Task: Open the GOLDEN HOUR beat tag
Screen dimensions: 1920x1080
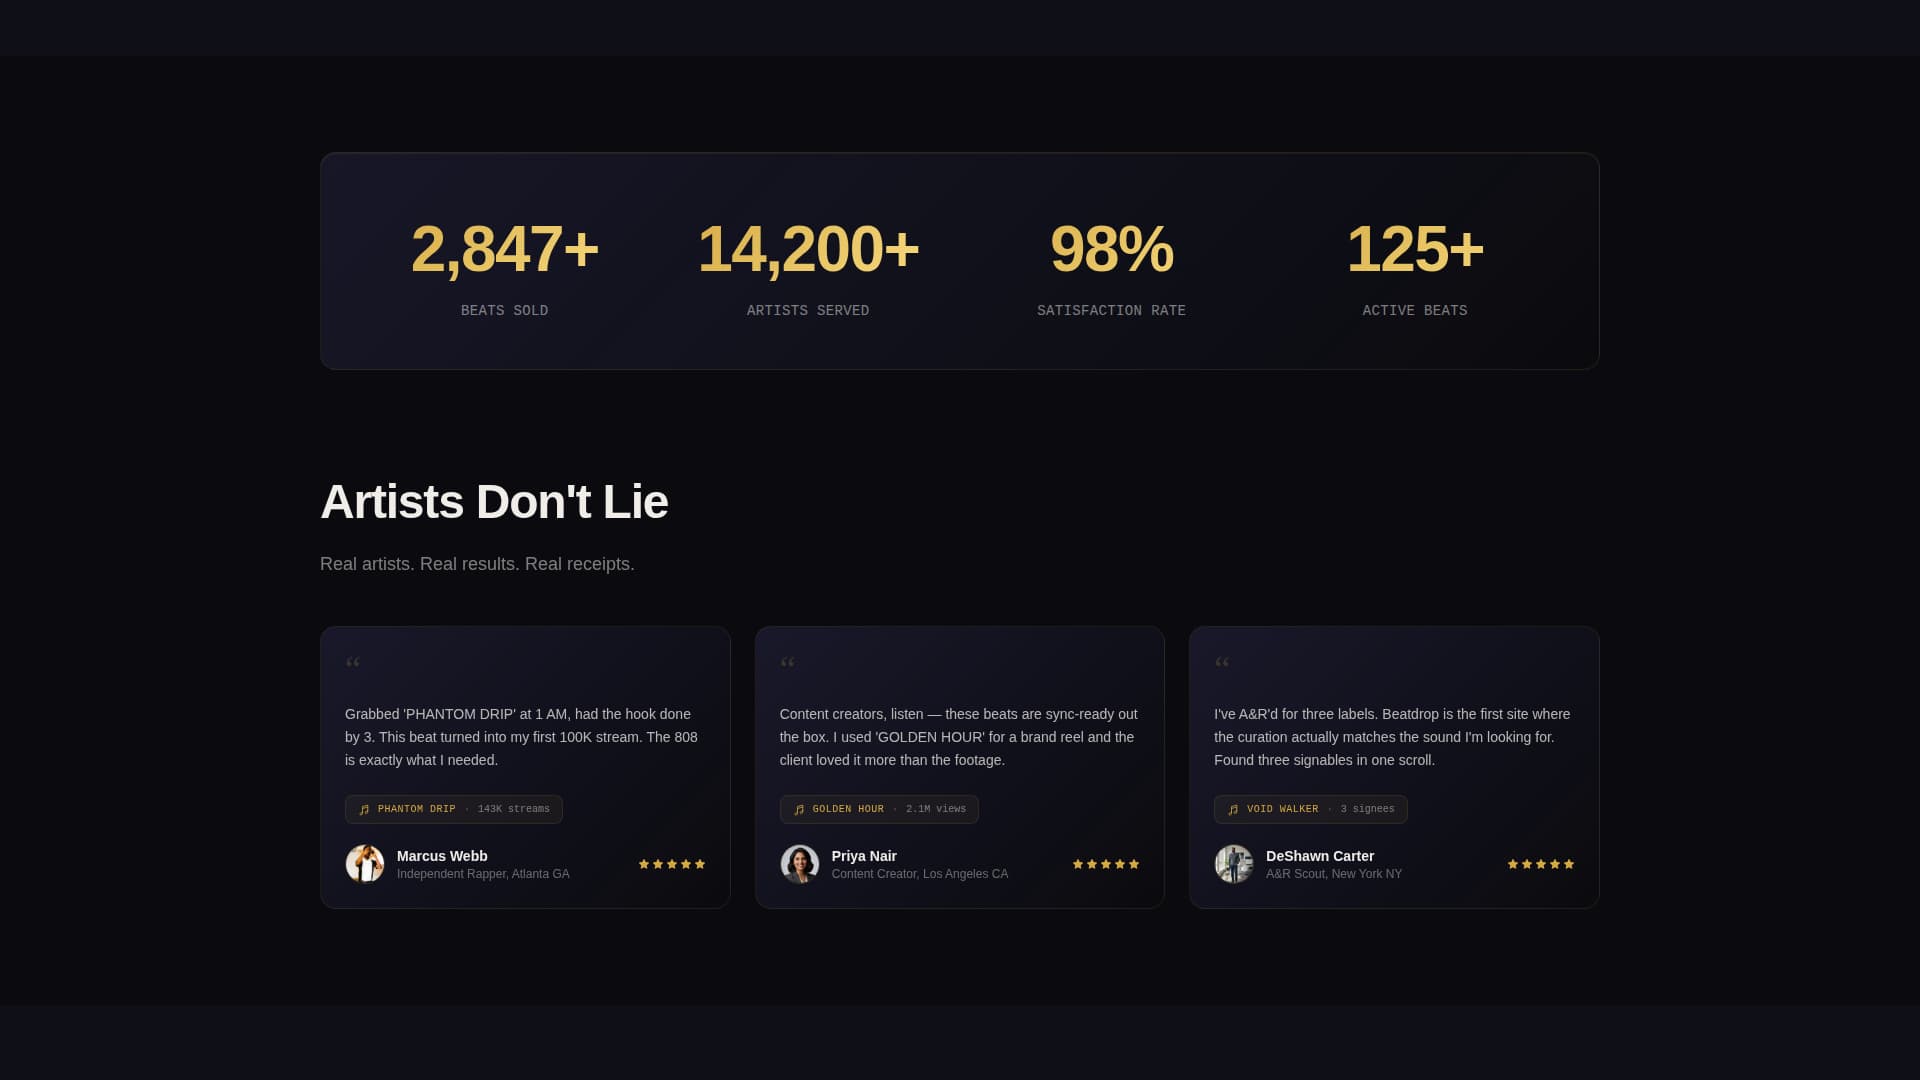Action: click(x=879, y=809)
